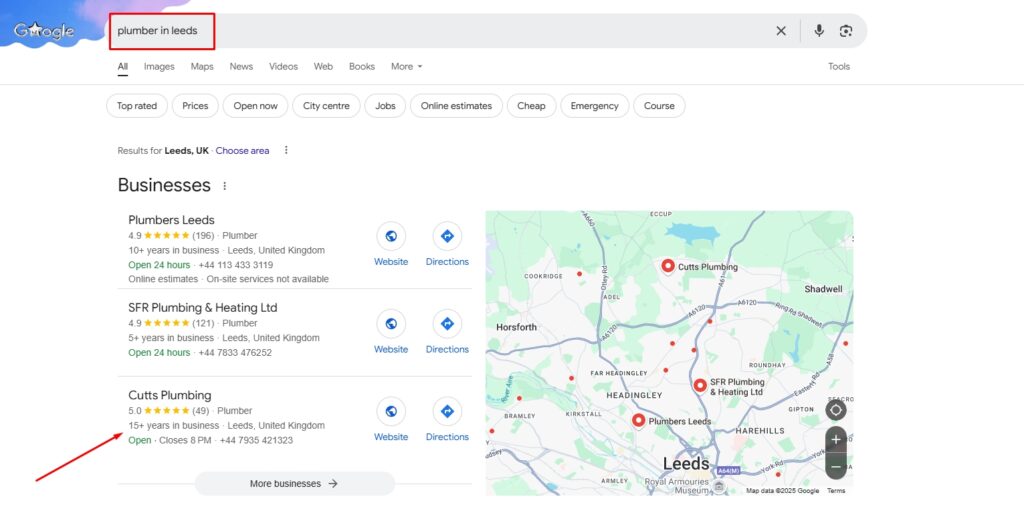The image size is (1024, 515).
Task: Click the Leeds city label on map
Action: pyautogui.click(x=686, y=463)
